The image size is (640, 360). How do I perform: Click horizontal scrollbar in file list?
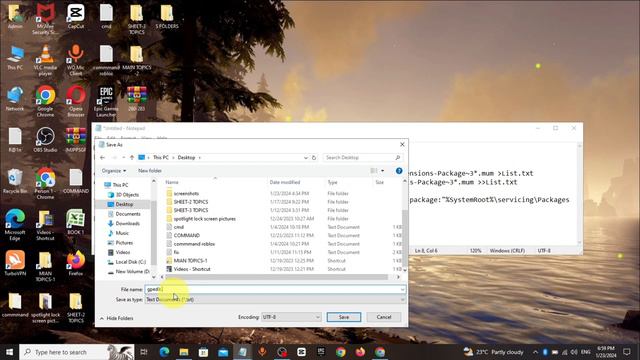(x=276, y=277)
